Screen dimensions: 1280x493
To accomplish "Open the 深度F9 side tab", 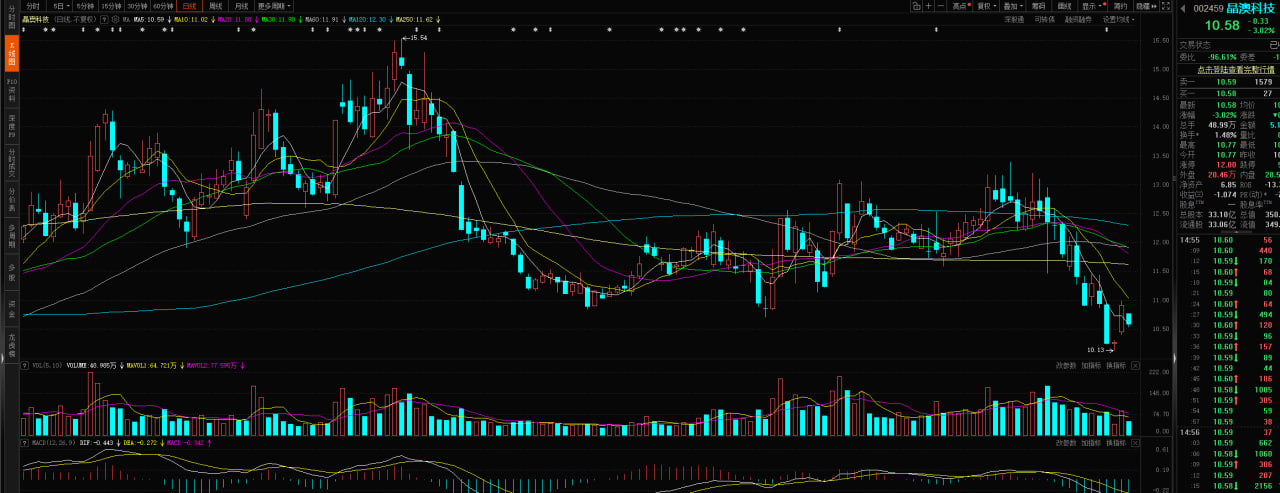I will [x=12, y=127].
